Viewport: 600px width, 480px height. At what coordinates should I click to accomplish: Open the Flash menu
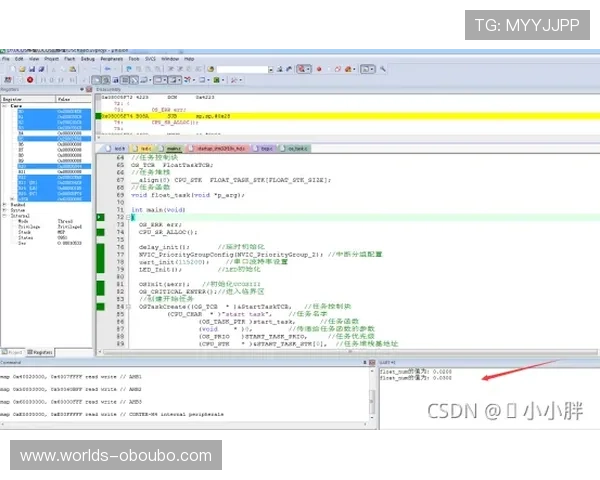[x=69, y=59]
